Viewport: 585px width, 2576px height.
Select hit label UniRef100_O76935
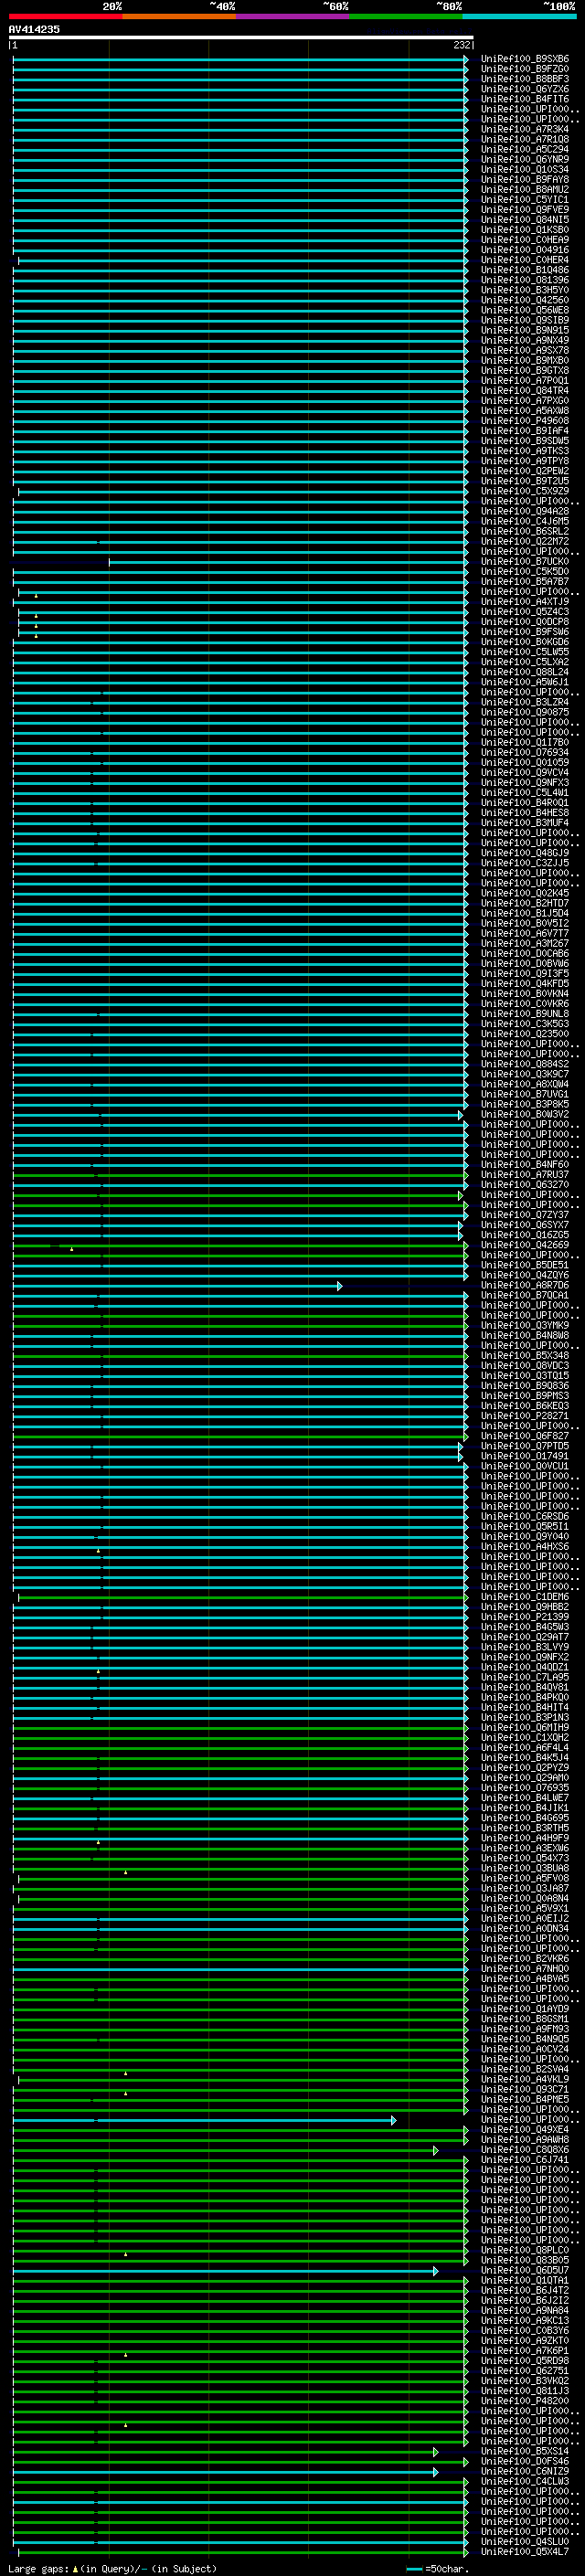coord(525,1788)
